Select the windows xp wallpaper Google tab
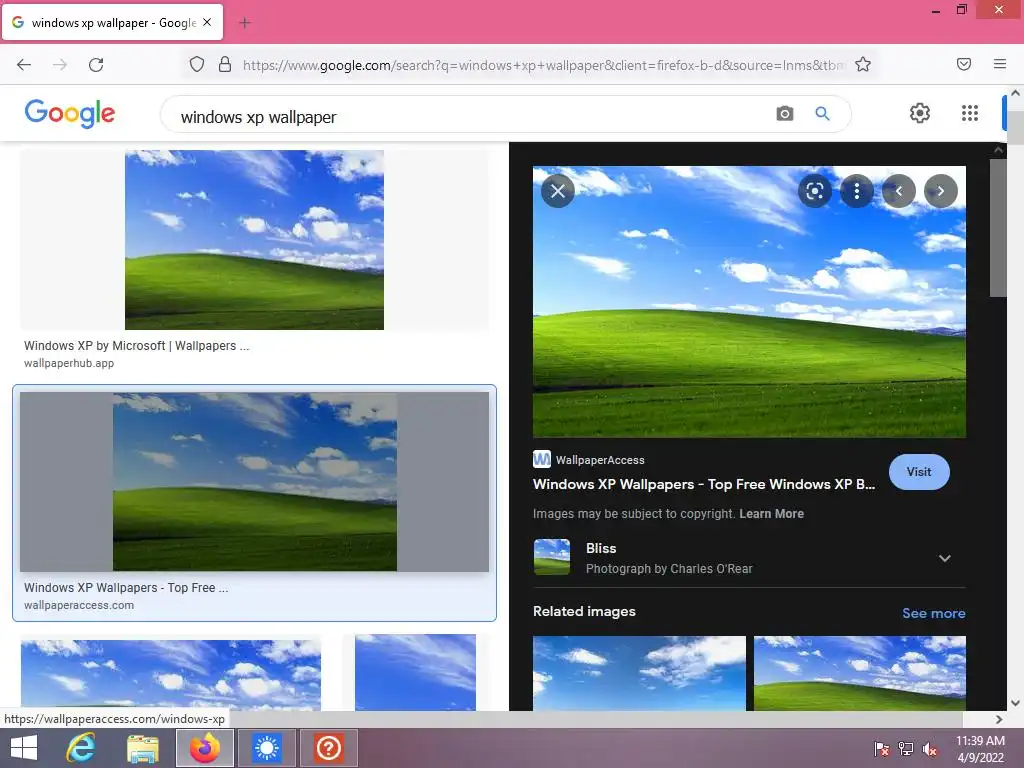The width and height of the screenshot is (1024, 768). point(112,22)
